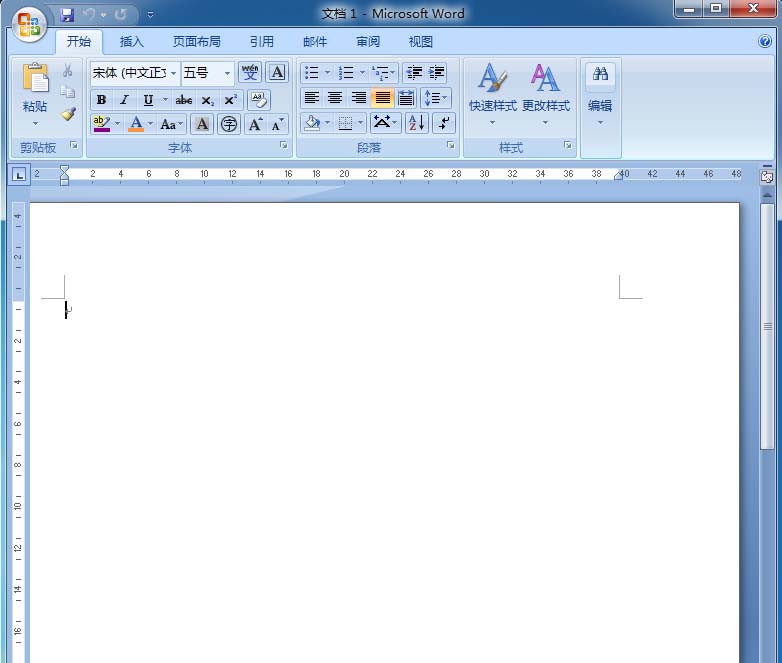Apply the font color A
Image resolution: width=782 pixels, height=663 pixels.
pyautogui.click(x=136, y=124)
